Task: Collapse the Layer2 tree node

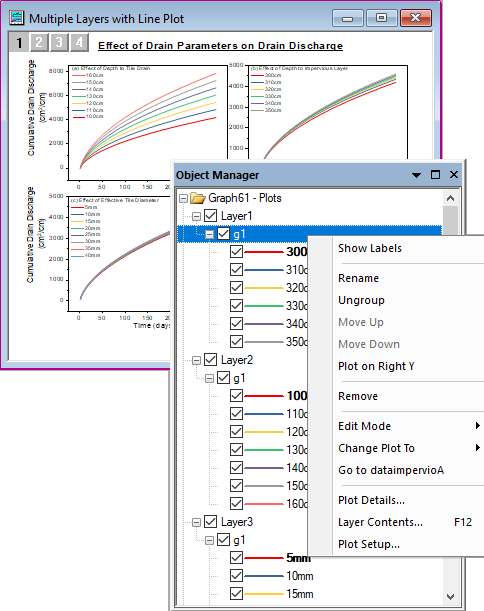Action: [197, 360]
